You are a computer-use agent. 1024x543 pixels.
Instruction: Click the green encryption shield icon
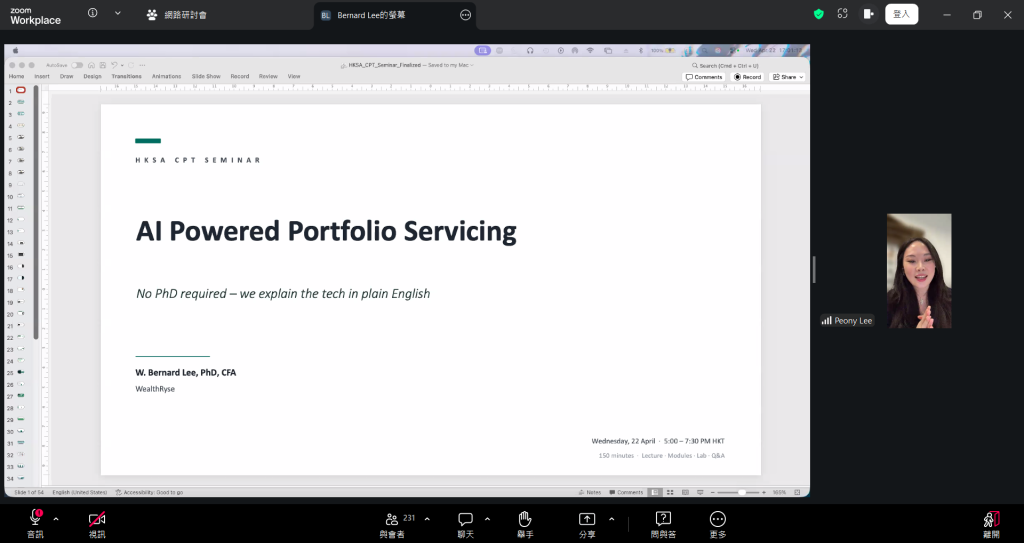pyautogui.click(x=818, y=14)
